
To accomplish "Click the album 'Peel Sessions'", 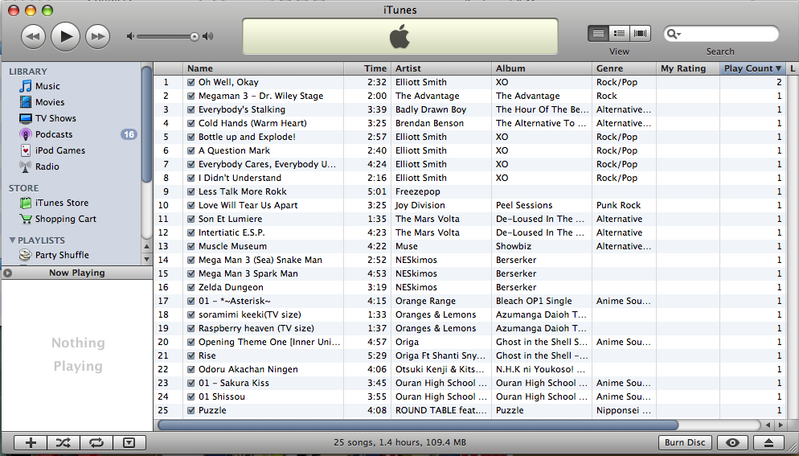I will point(524,205).
